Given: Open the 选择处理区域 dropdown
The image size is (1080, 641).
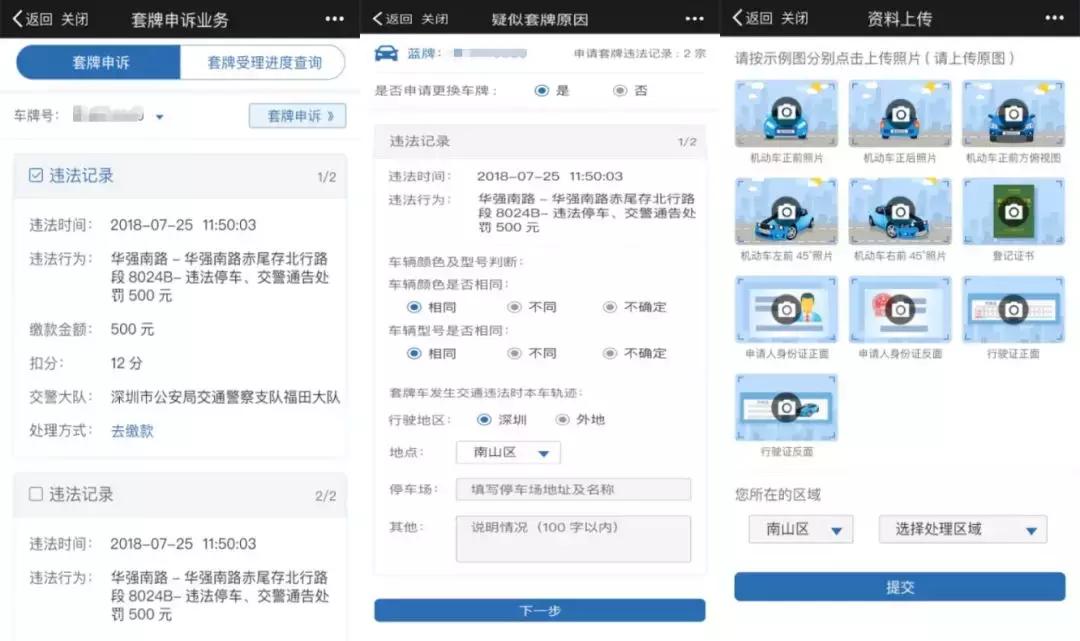Looking at the screenshot, I should [962, 529].
